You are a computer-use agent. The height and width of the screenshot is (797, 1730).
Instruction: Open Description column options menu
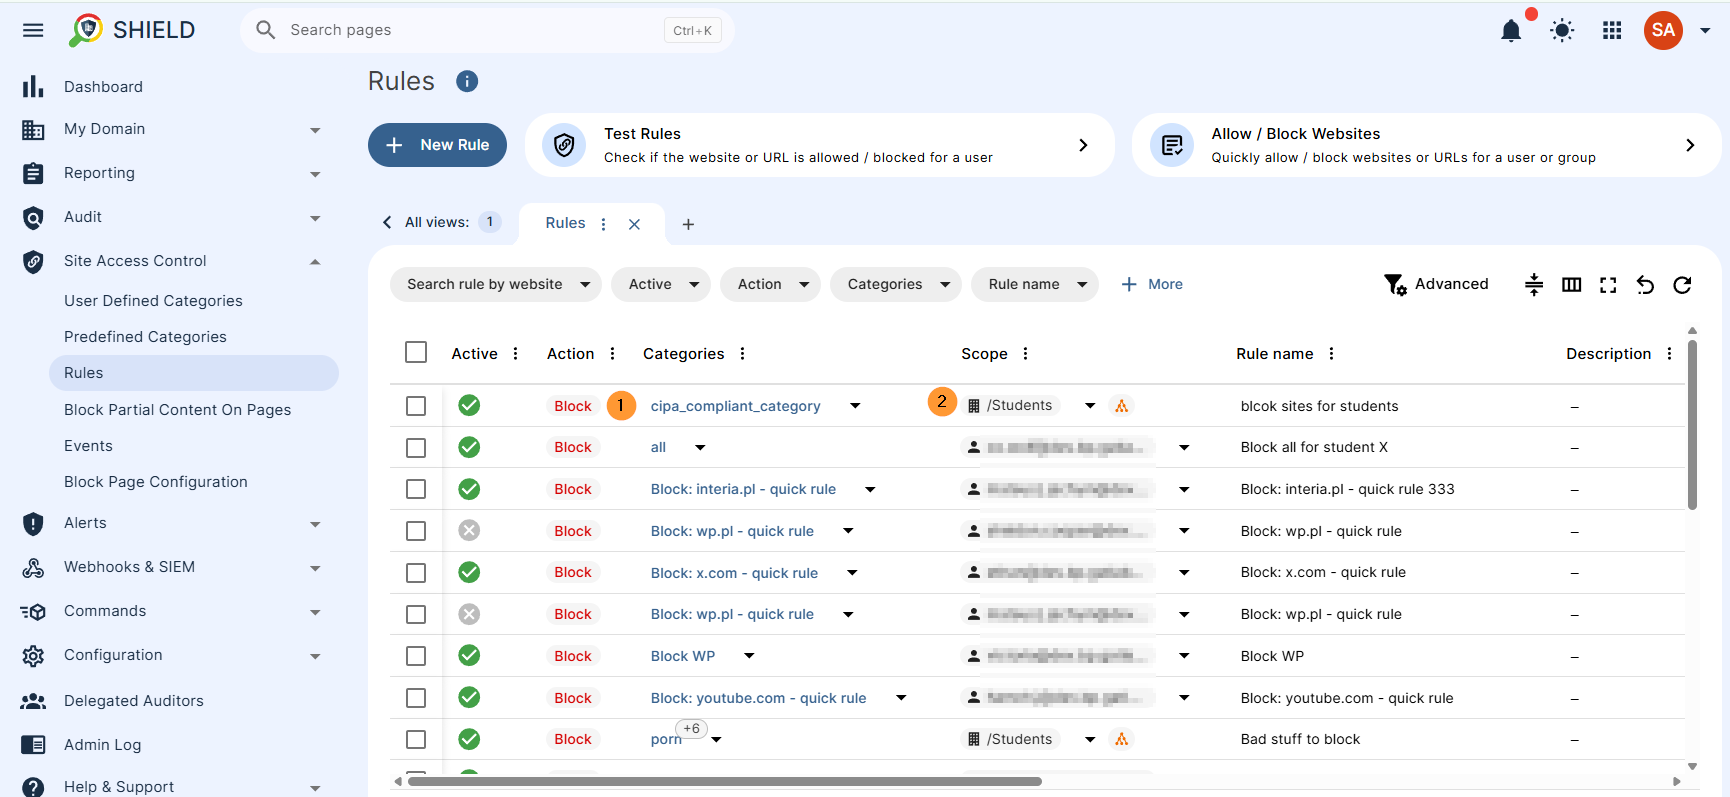[1669, 354]
